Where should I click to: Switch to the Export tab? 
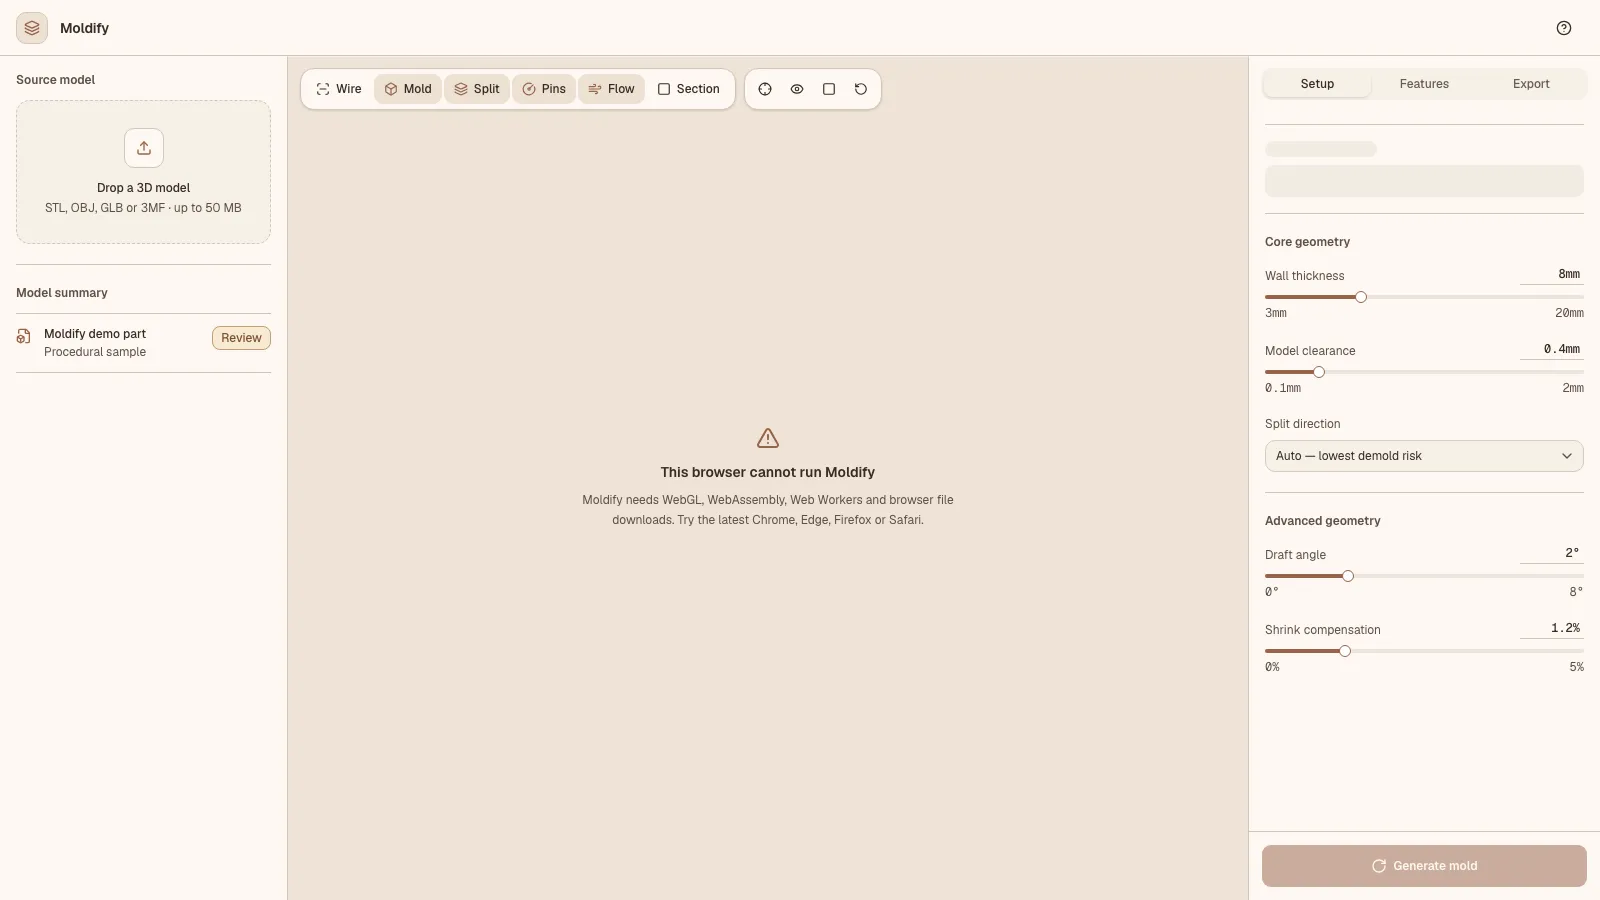(x=1531, y=84)
